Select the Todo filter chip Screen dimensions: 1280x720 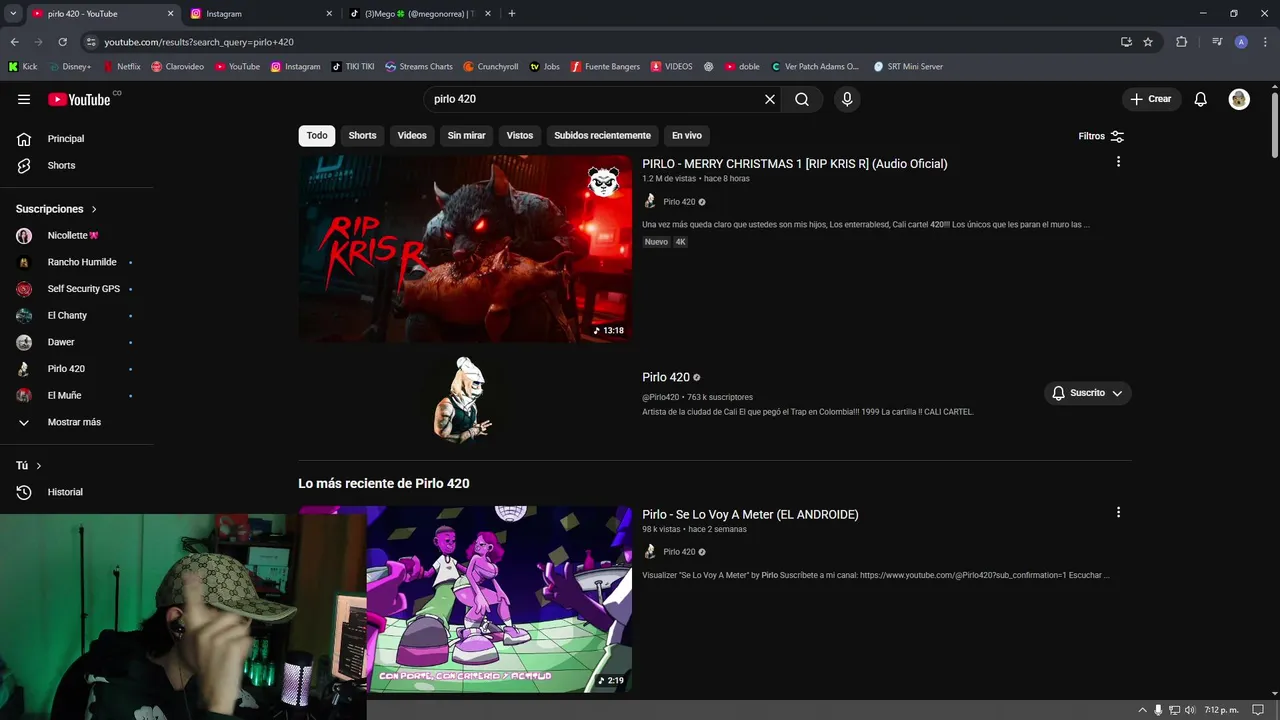point(317,135)
